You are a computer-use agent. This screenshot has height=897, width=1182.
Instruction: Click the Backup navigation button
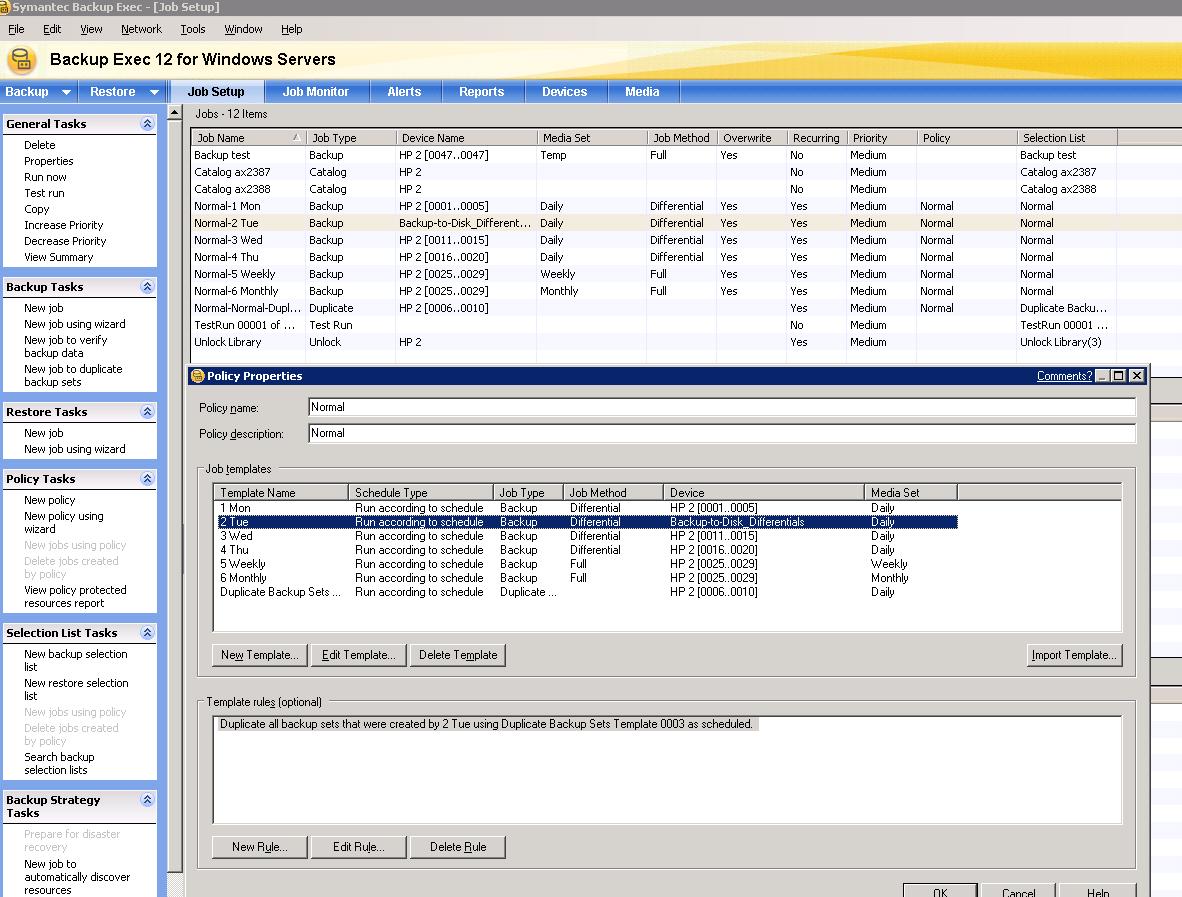click(27, 92)
